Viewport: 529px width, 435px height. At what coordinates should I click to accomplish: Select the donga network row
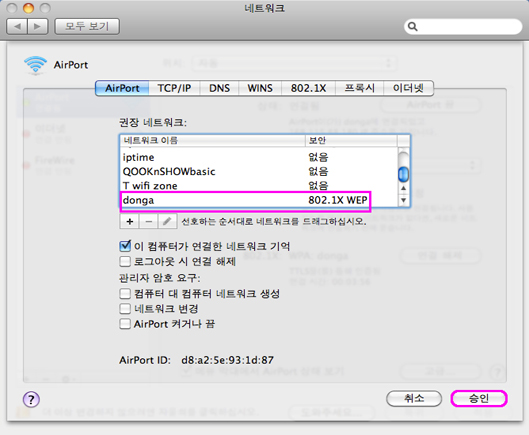245,200
